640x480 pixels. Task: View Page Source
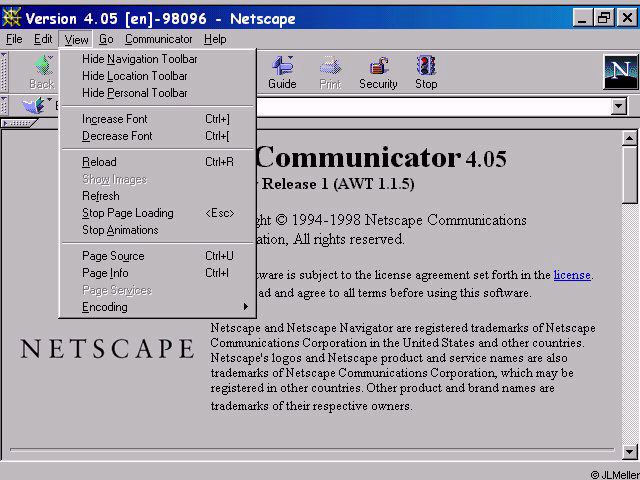158,256
